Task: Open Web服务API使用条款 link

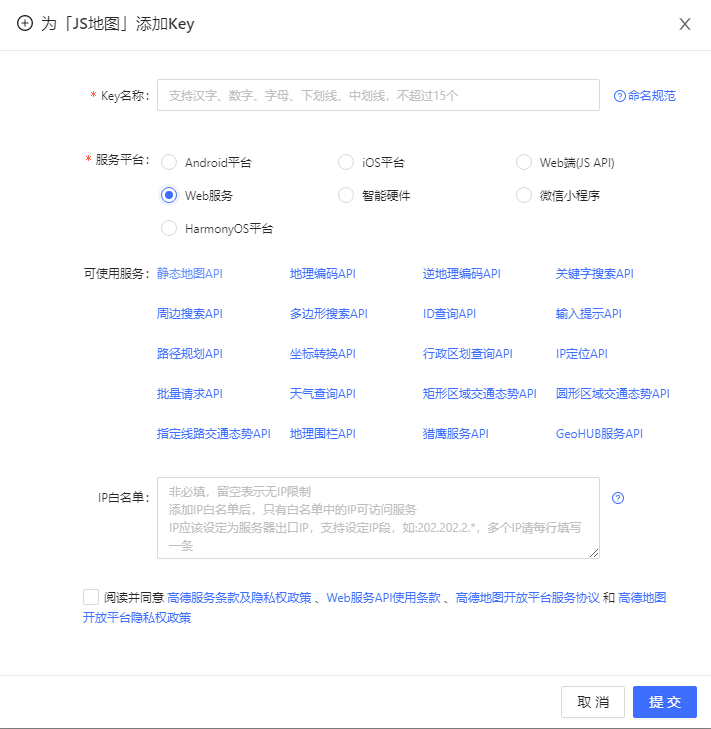Action: [384, 597]
